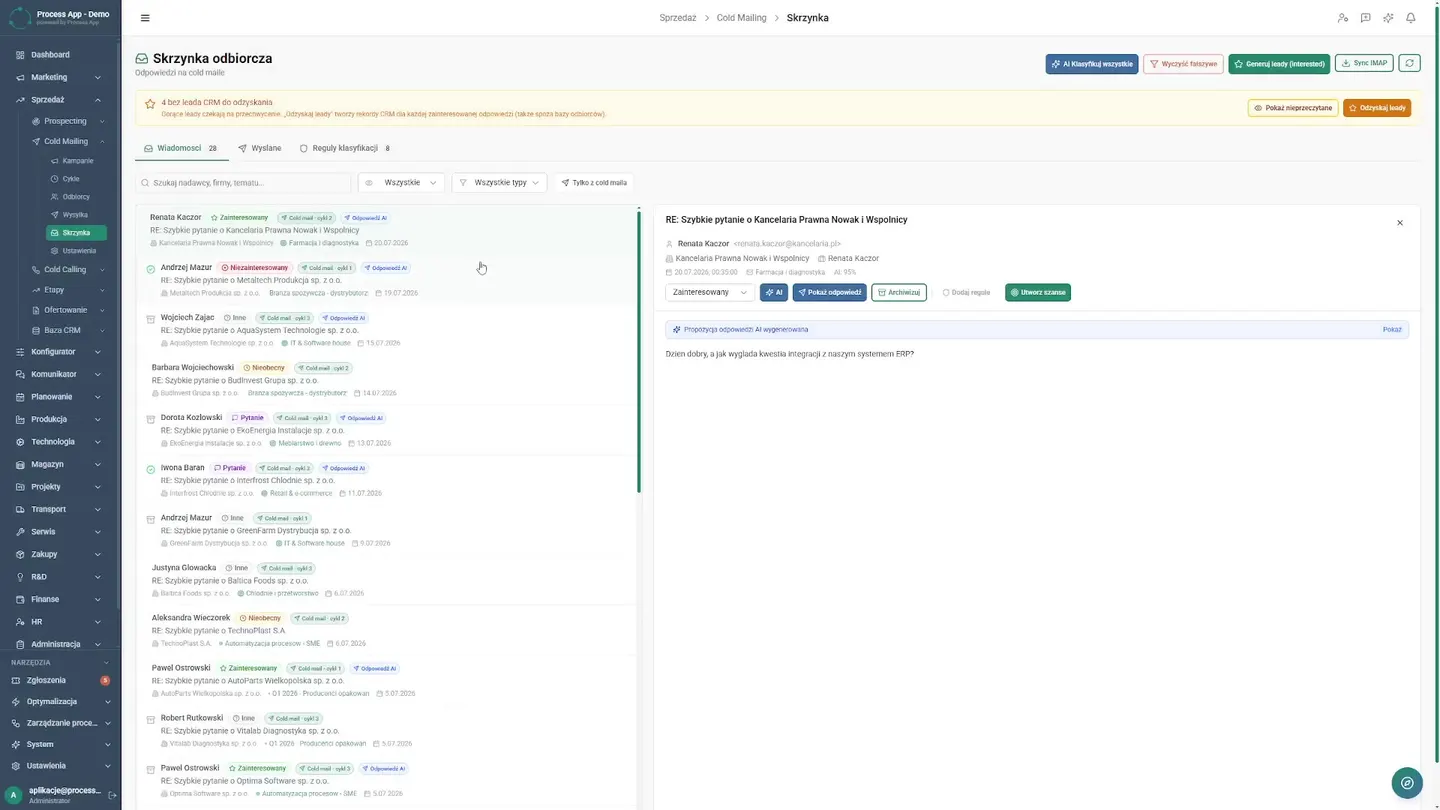Click the refresh icon button beside Sync IMAP
The image size is (1440, 810).
click(x=1409, y=63)
